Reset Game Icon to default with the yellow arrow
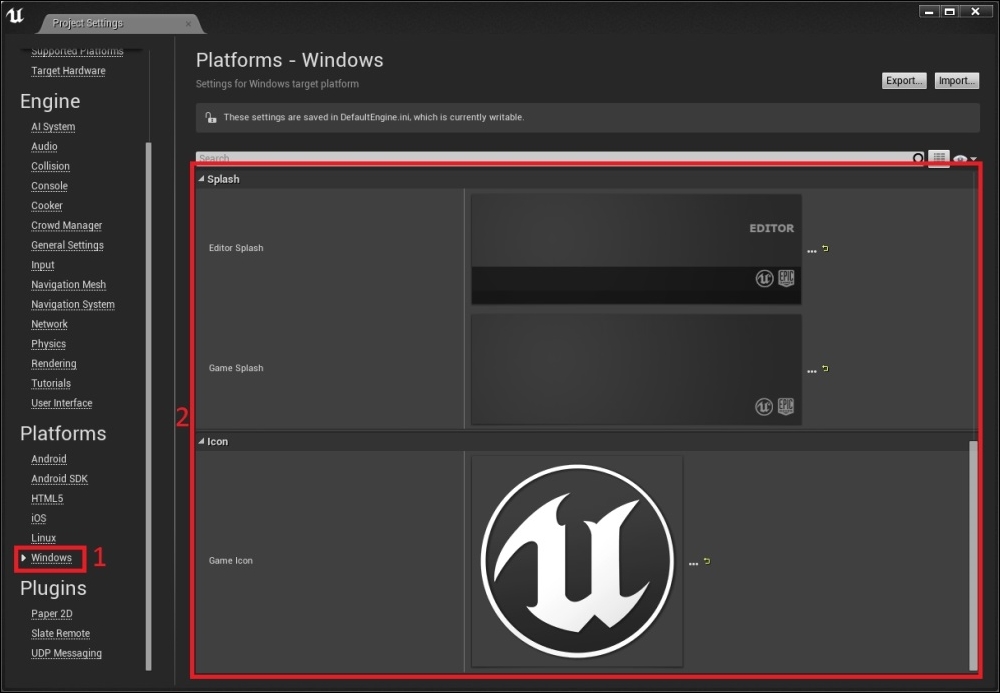Screen dimensions: 1000x693 point(707,561)
